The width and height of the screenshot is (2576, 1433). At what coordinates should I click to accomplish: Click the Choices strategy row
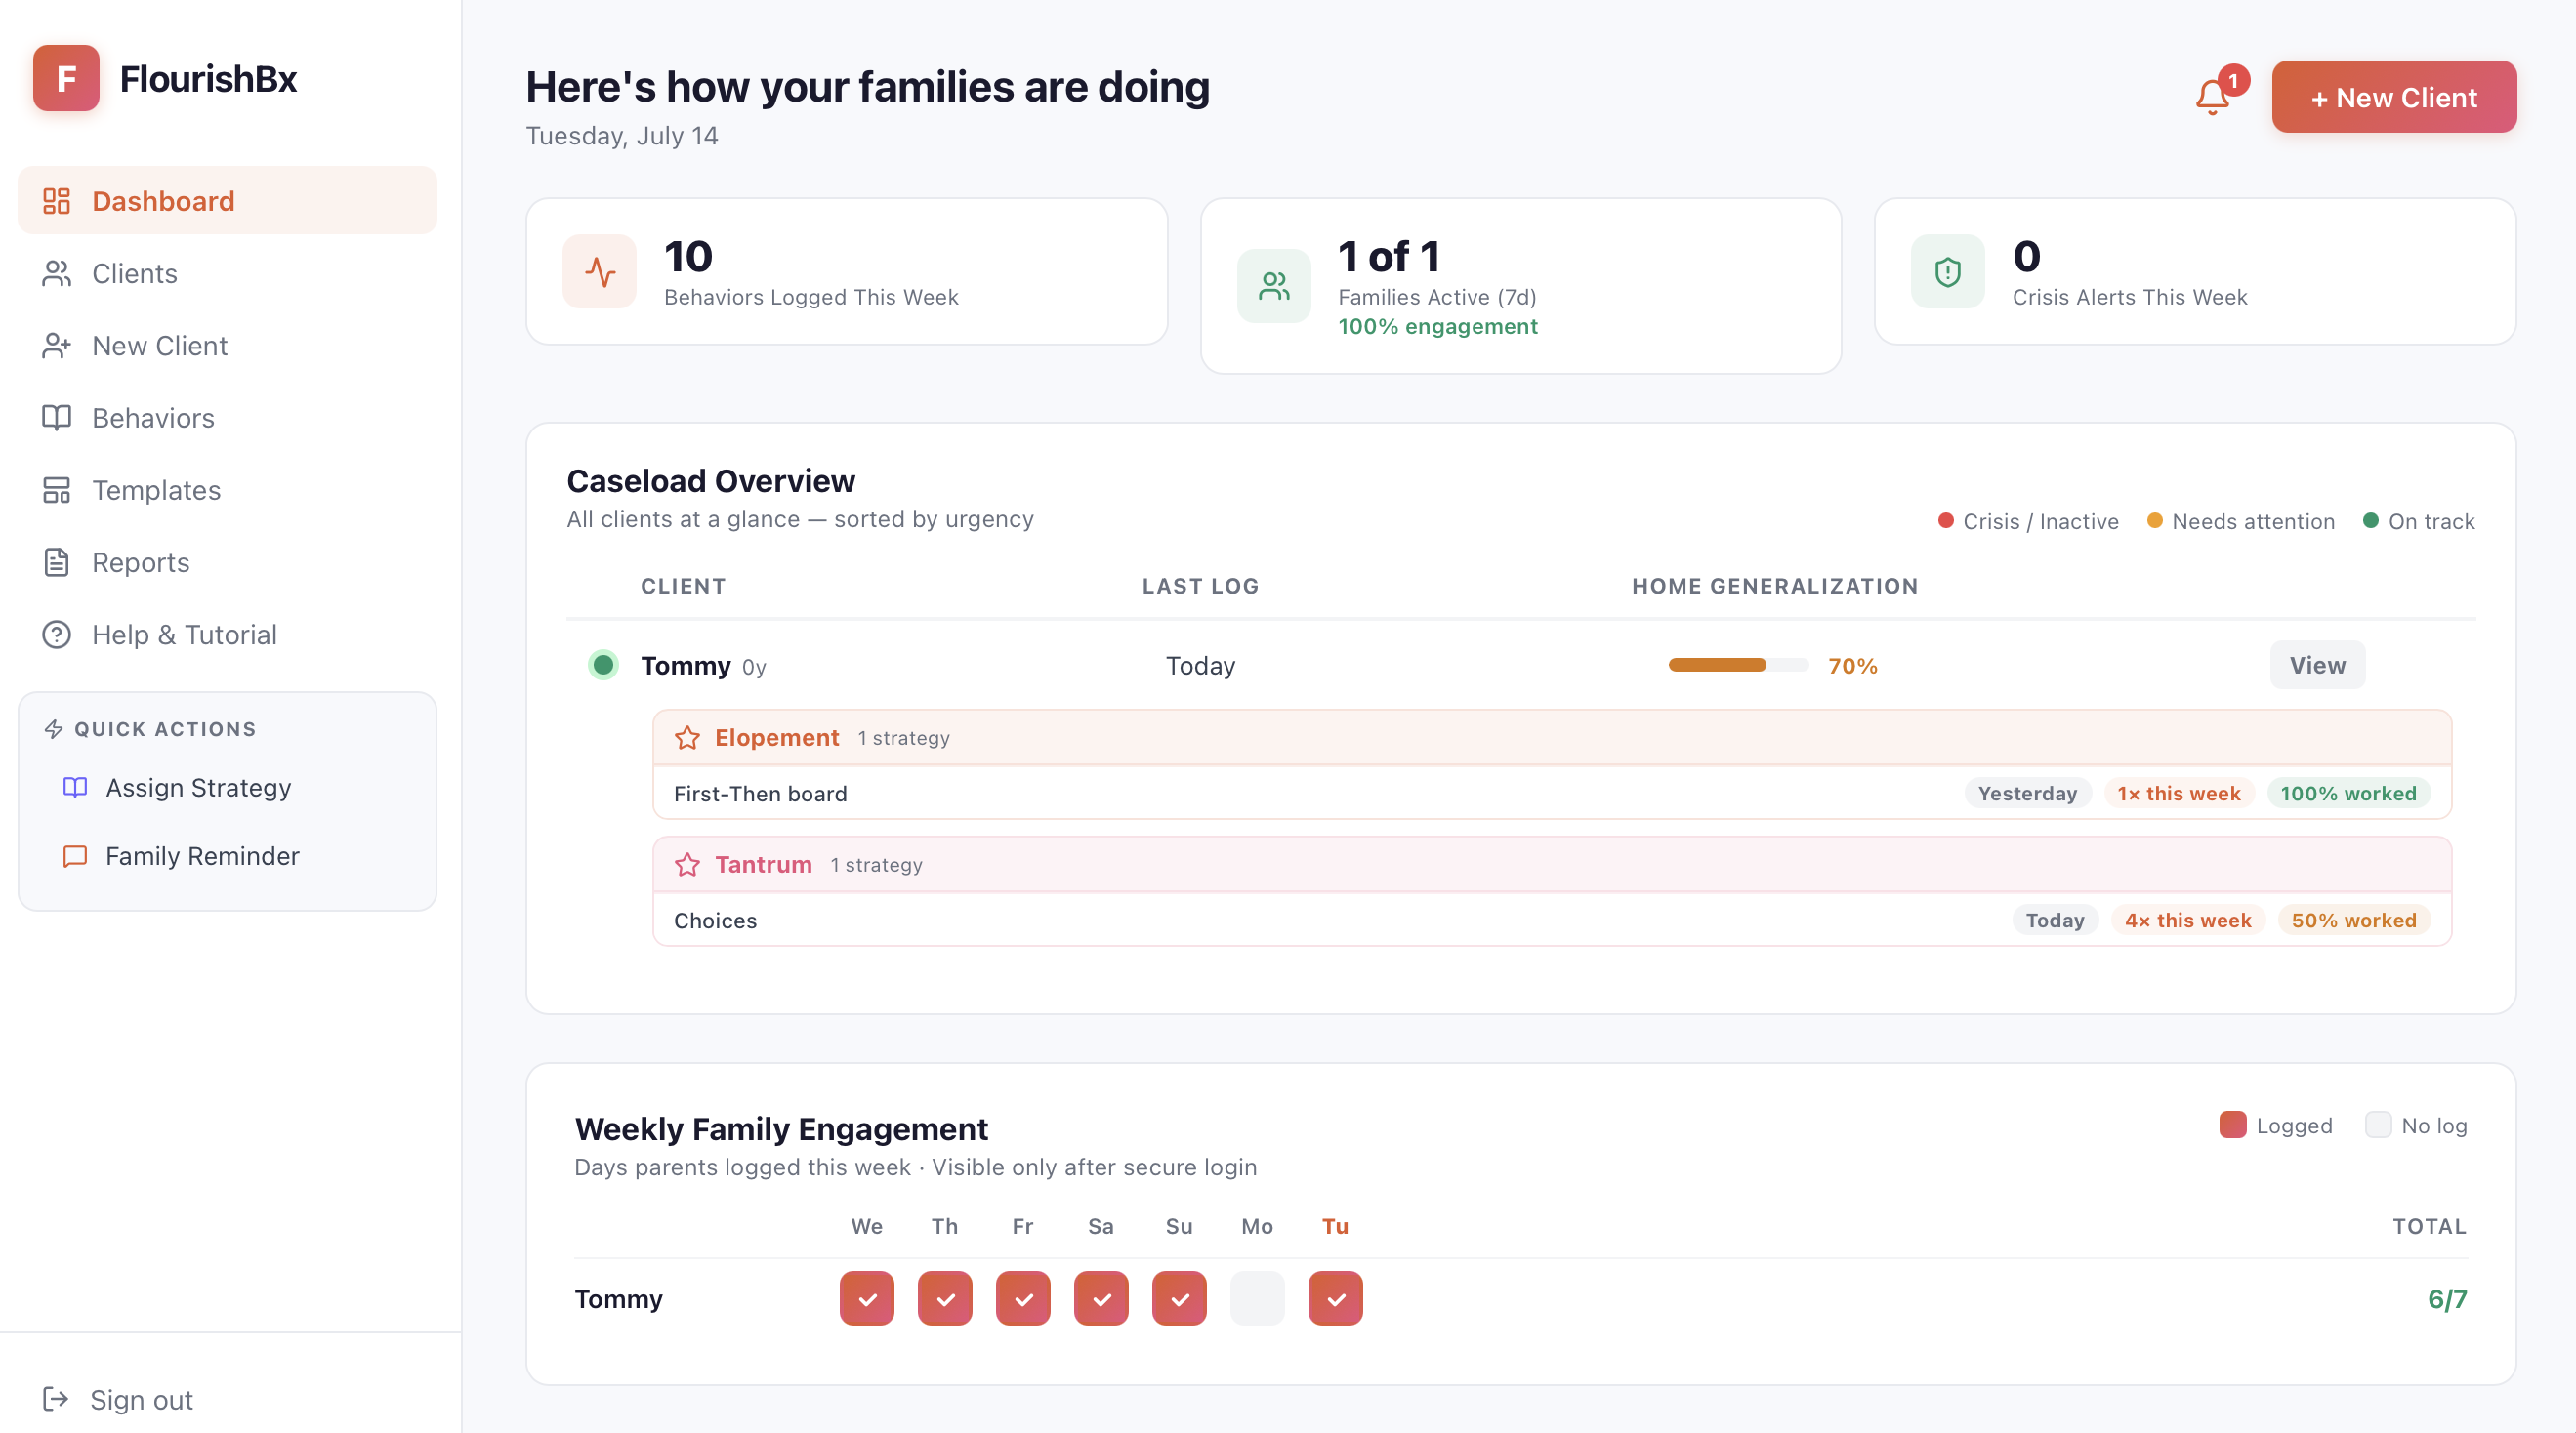1552,920
